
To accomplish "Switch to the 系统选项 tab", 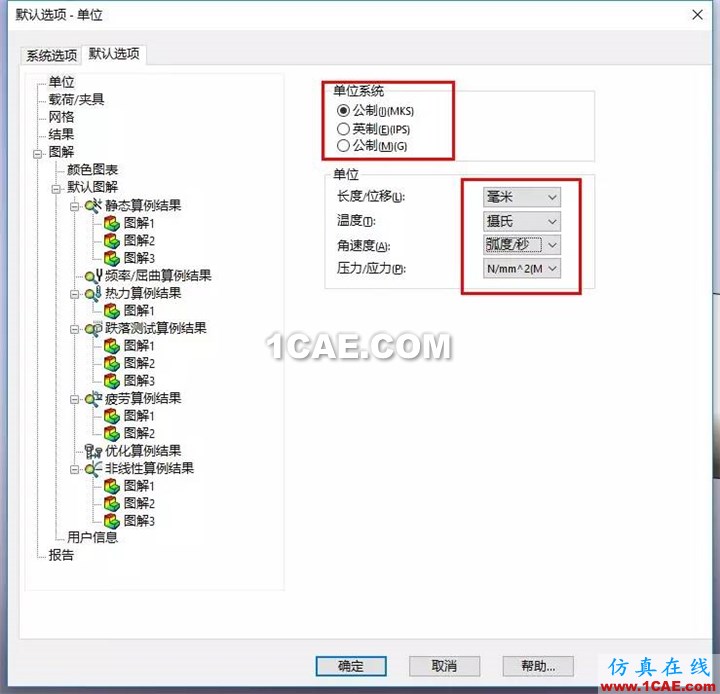I will click(51, 55).
